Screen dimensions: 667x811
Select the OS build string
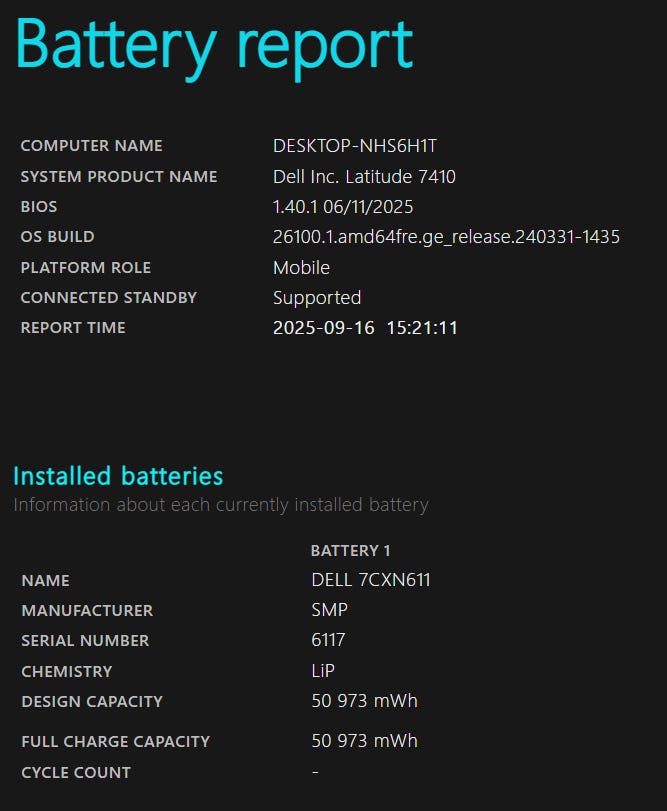446,237
